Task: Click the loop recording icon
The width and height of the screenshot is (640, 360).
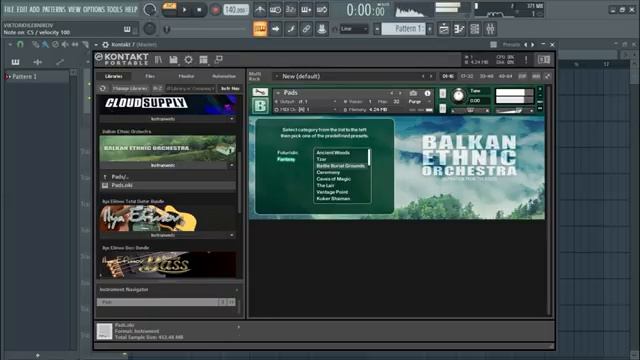Action: (322, 10)
